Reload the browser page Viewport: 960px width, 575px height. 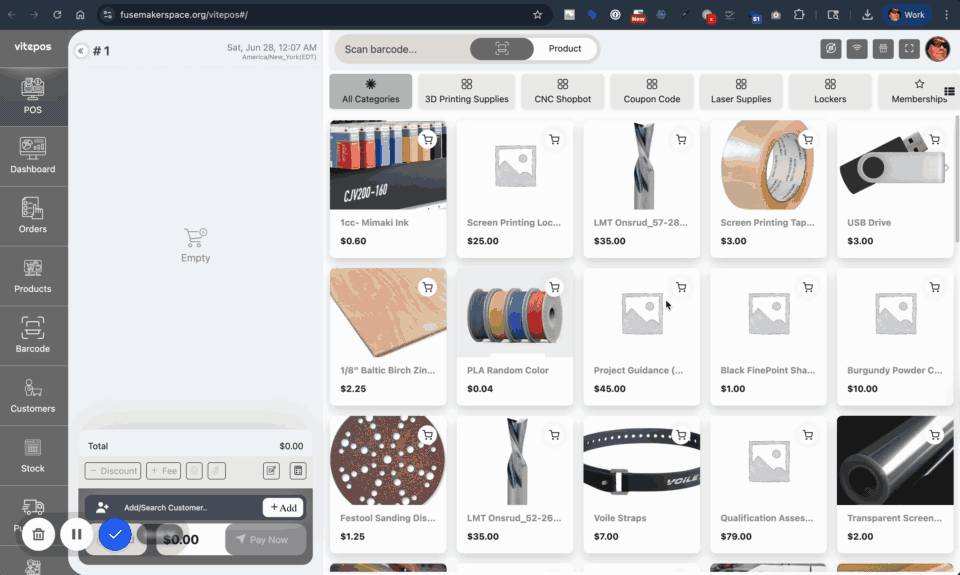[x=57, y=15]
